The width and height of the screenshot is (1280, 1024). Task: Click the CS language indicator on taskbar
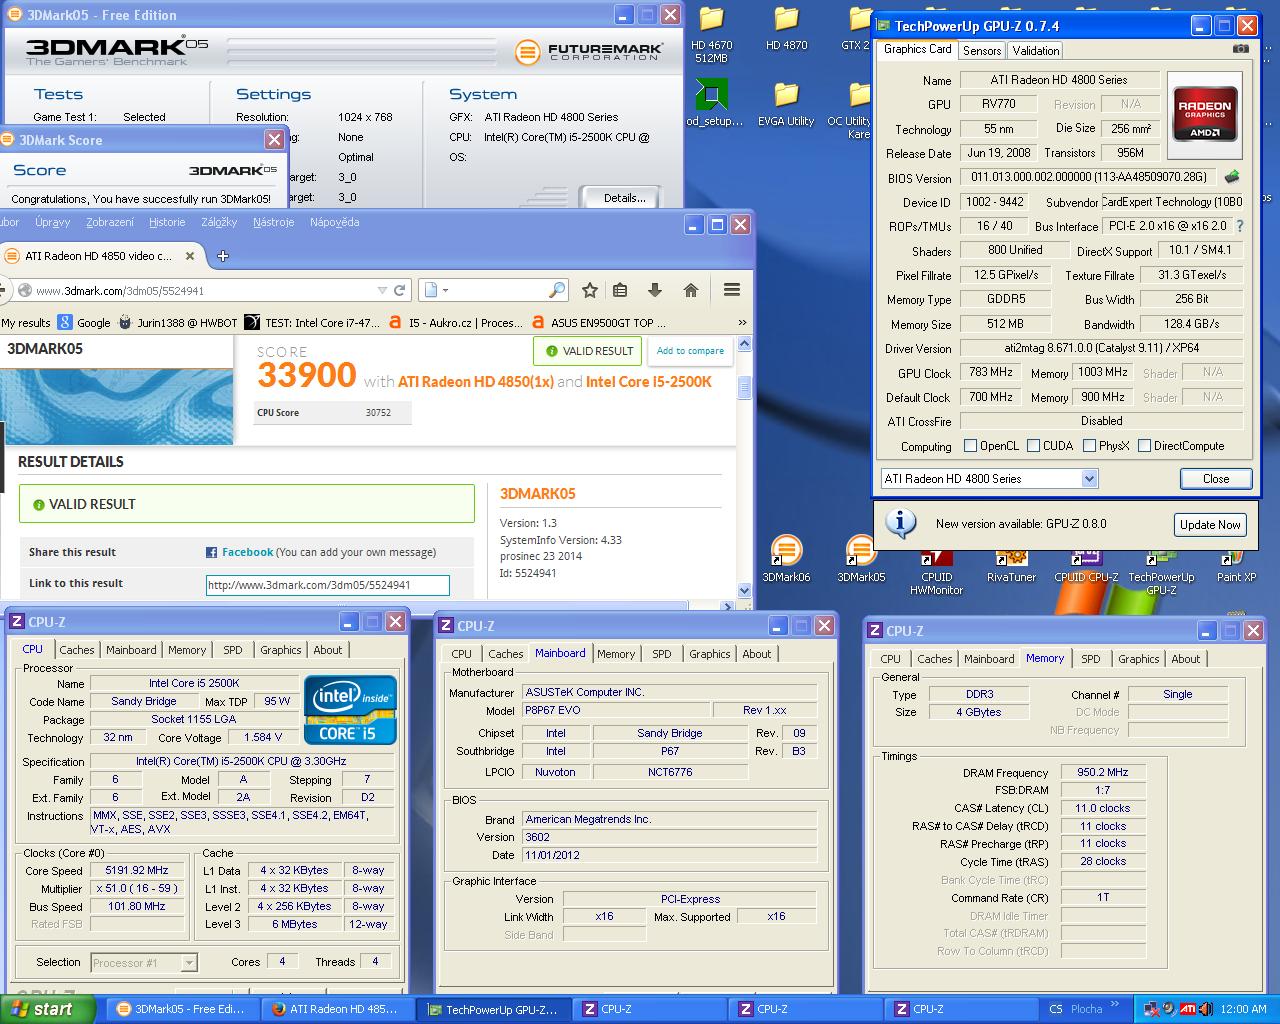click(x=1056, y=1009)
